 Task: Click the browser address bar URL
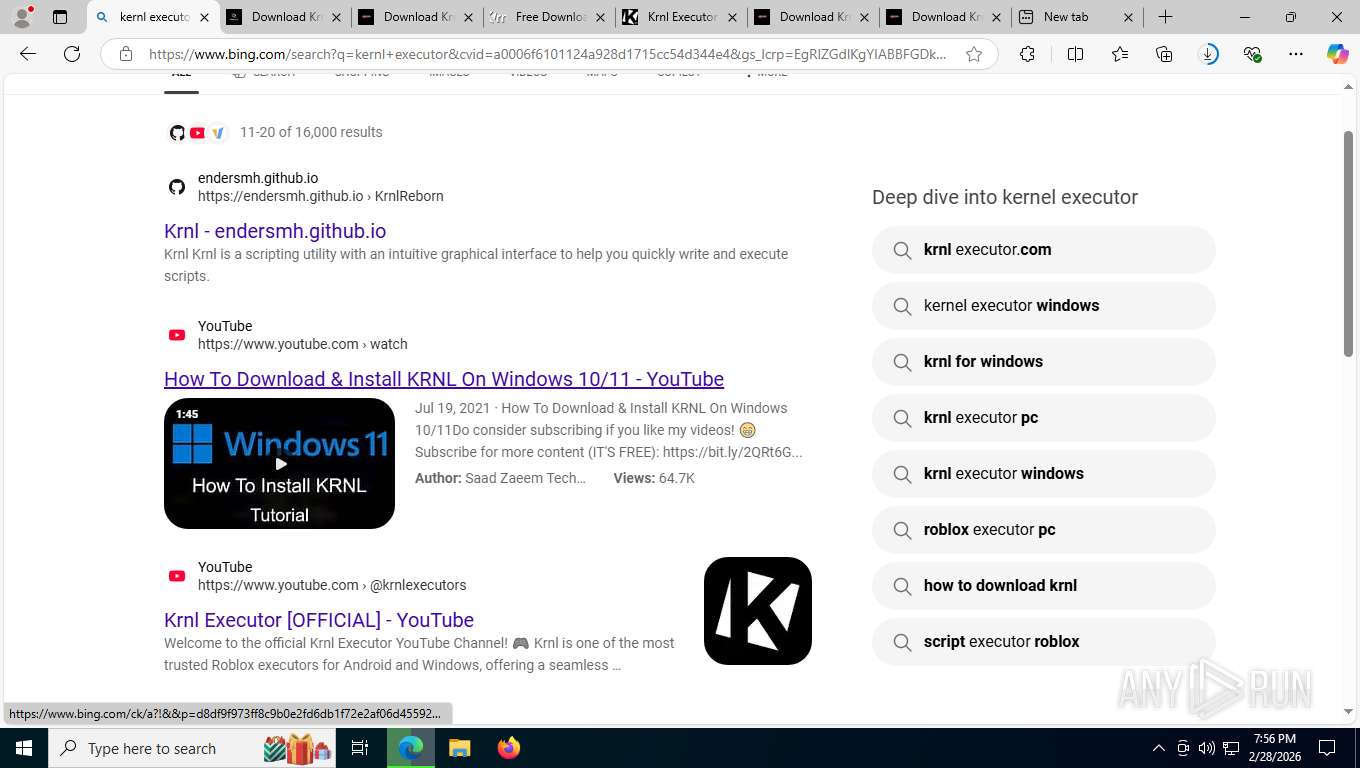click(x=547, y=54)
